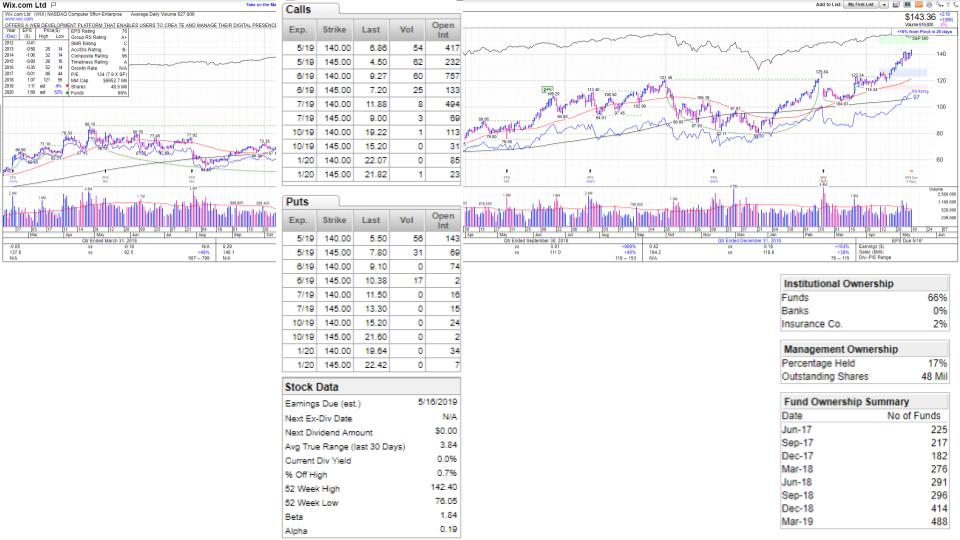Click the Puts last price 5.50

[378, 239]
